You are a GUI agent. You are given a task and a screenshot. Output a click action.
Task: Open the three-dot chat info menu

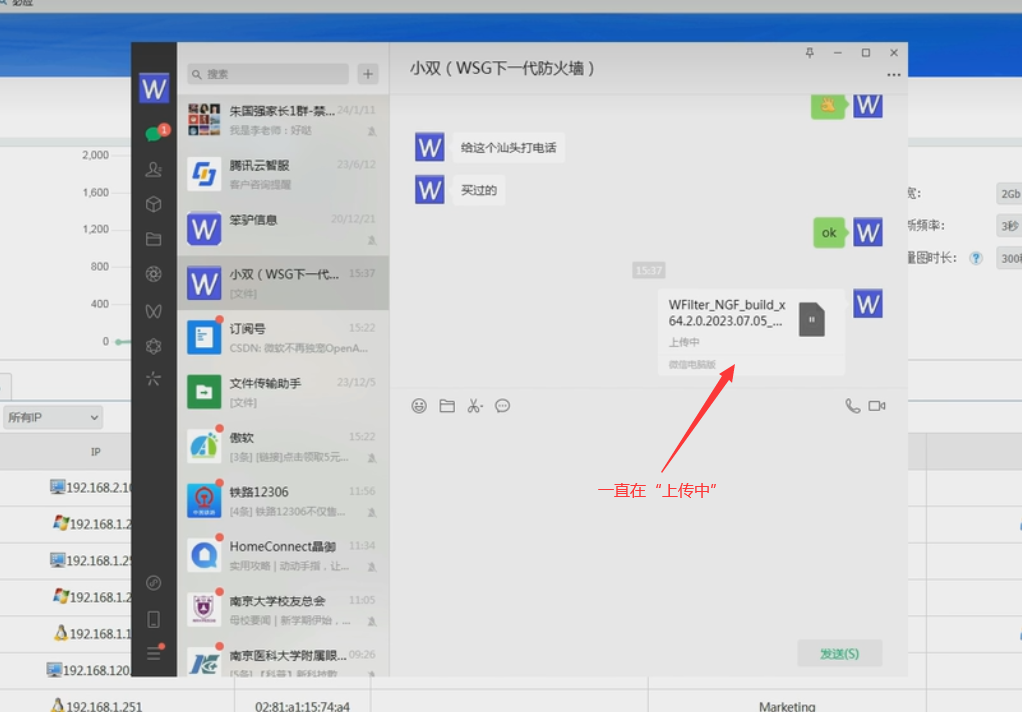tap(893, 75)
